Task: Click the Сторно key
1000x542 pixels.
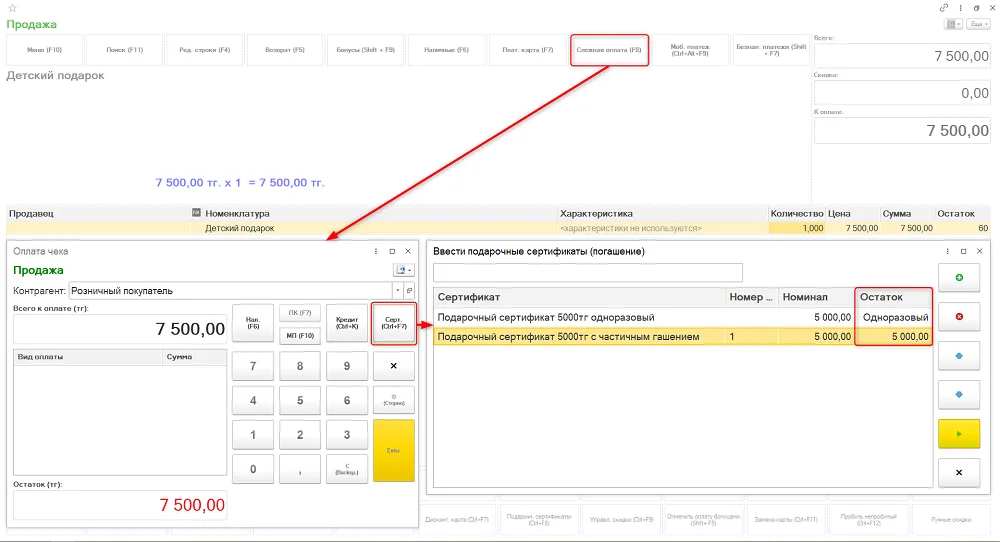Action: point(393,400)
